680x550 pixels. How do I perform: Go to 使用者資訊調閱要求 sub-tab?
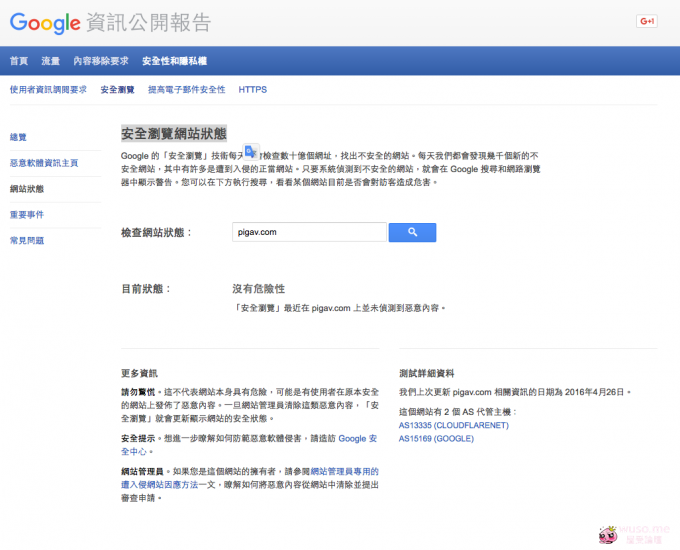click(x=48, y=90)
